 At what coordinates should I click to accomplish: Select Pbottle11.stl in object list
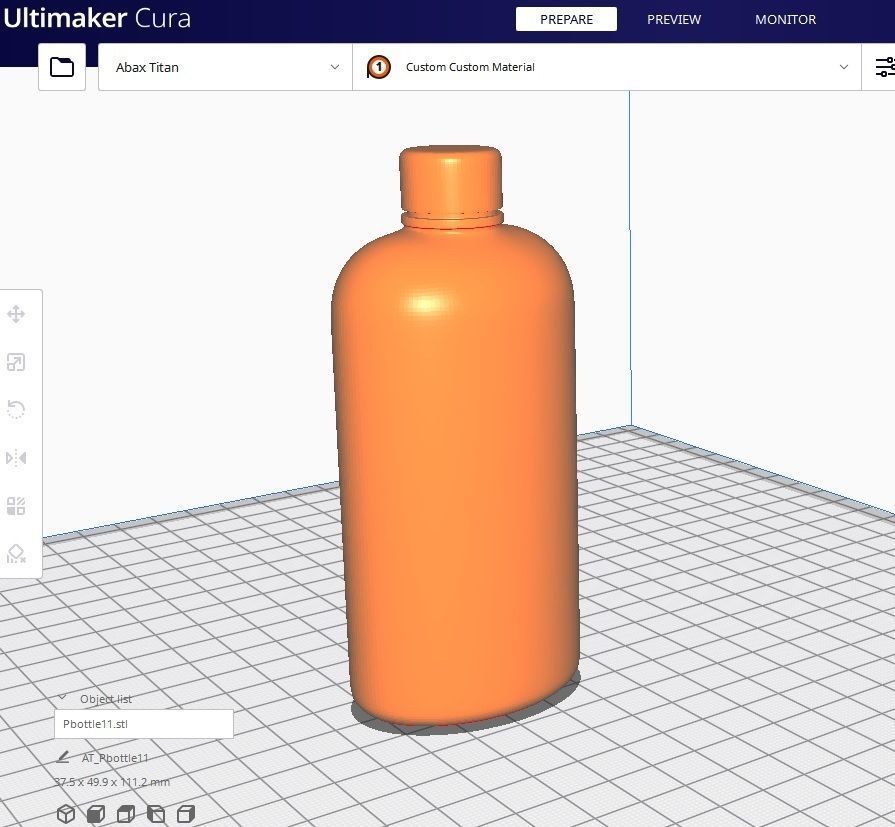[x=144, y=724]
